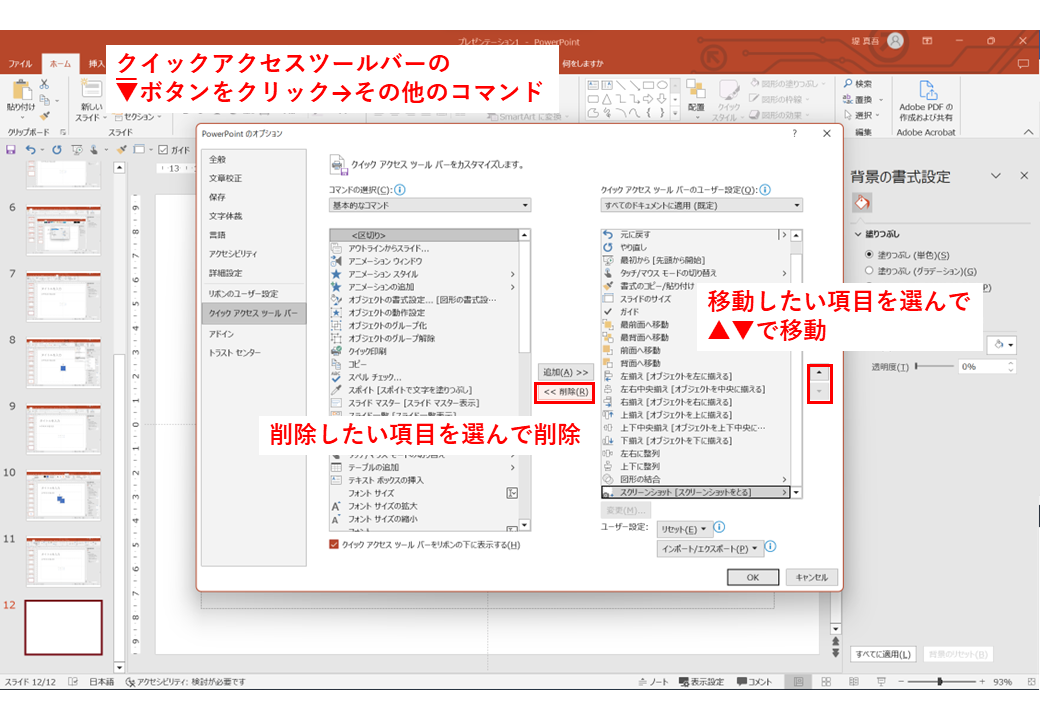Open すべてのドキュメントに適用 dropdown
1040x720 pixels.
pyautogui.click(x=702, y=206)
